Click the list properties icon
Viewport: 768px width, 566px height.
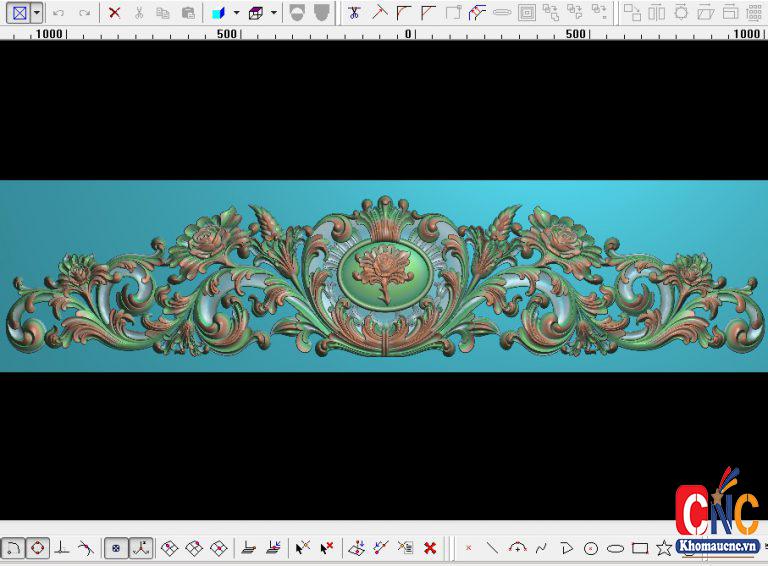click(406, 548)
